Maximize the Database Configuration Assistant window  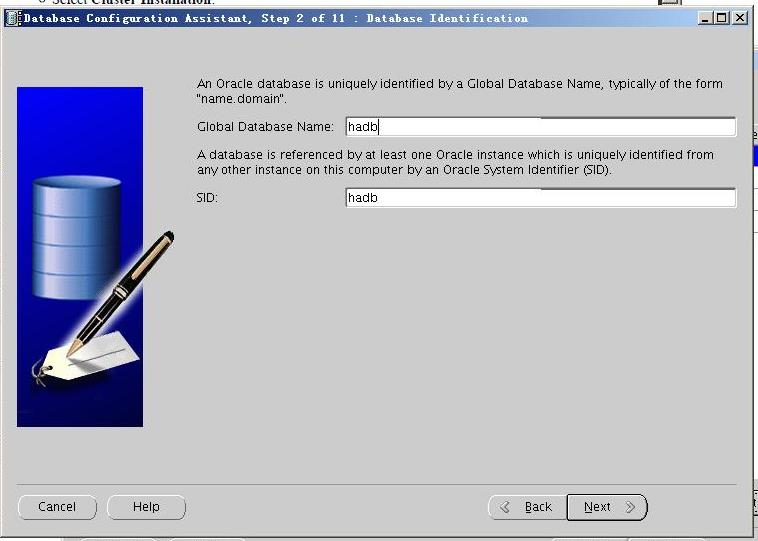tap(722, 18)
